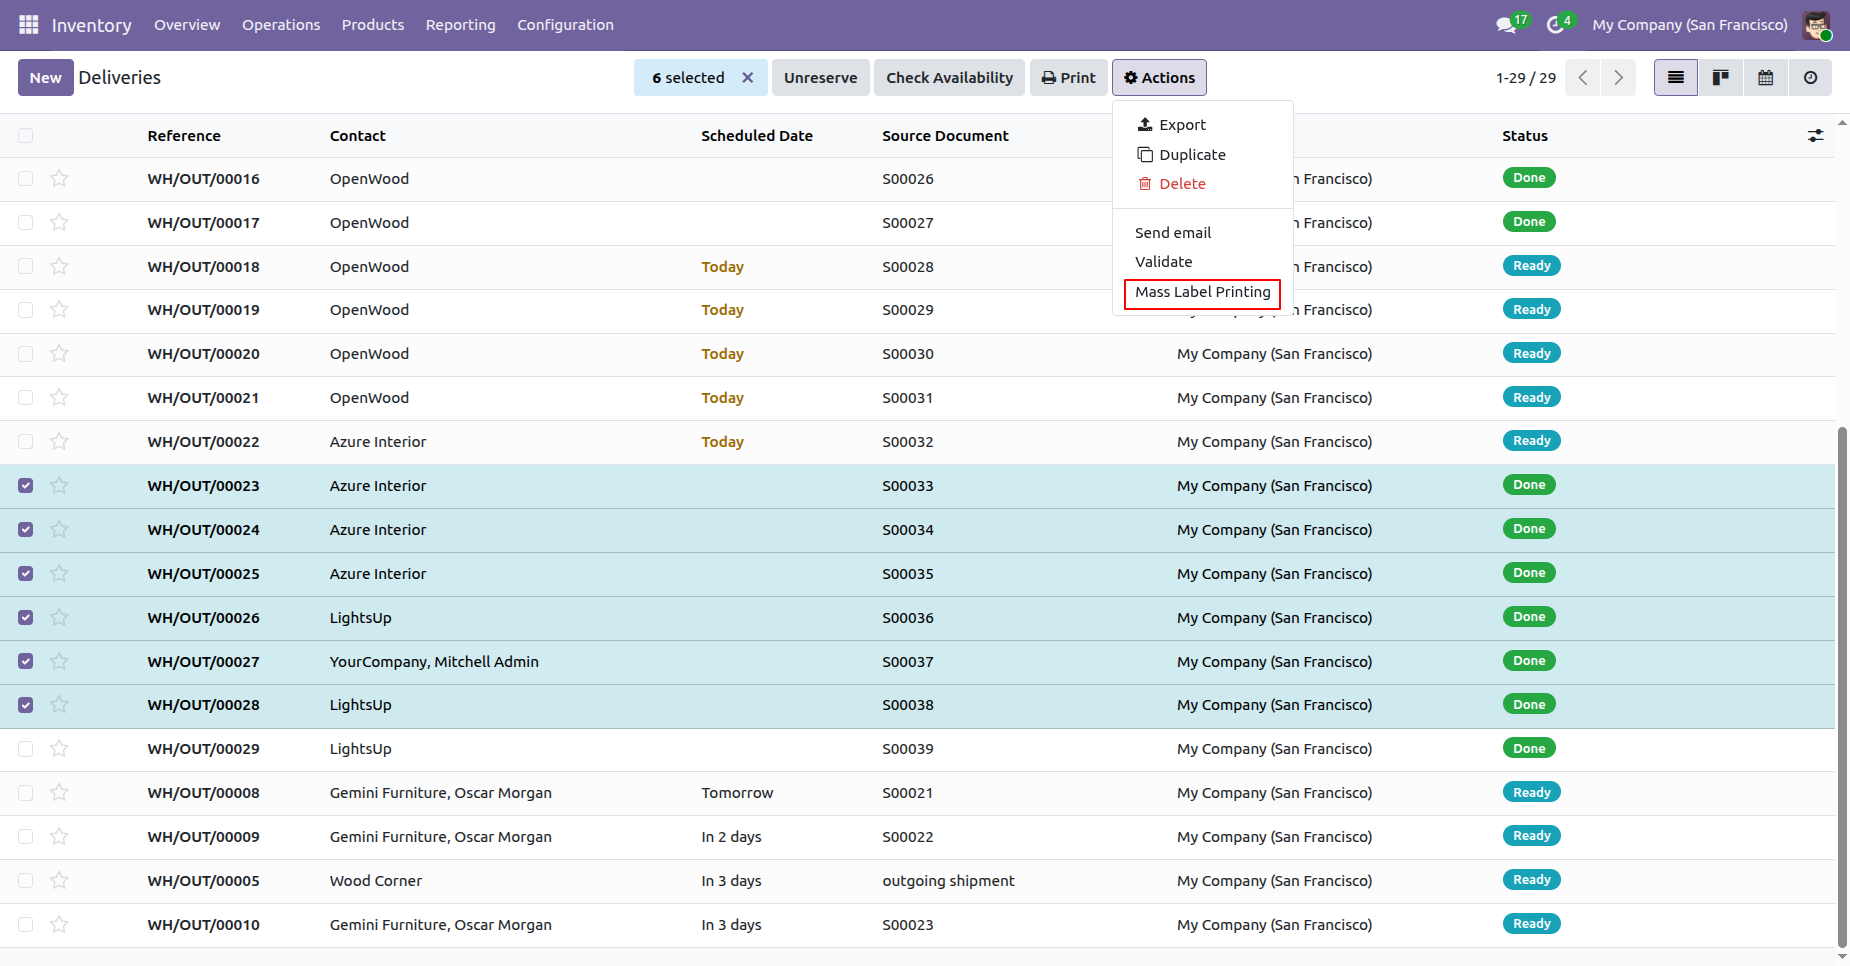The image size is (1850, 966).
Task: Toggle the select-all header checkbox
Action: click(x=26, y=136)
